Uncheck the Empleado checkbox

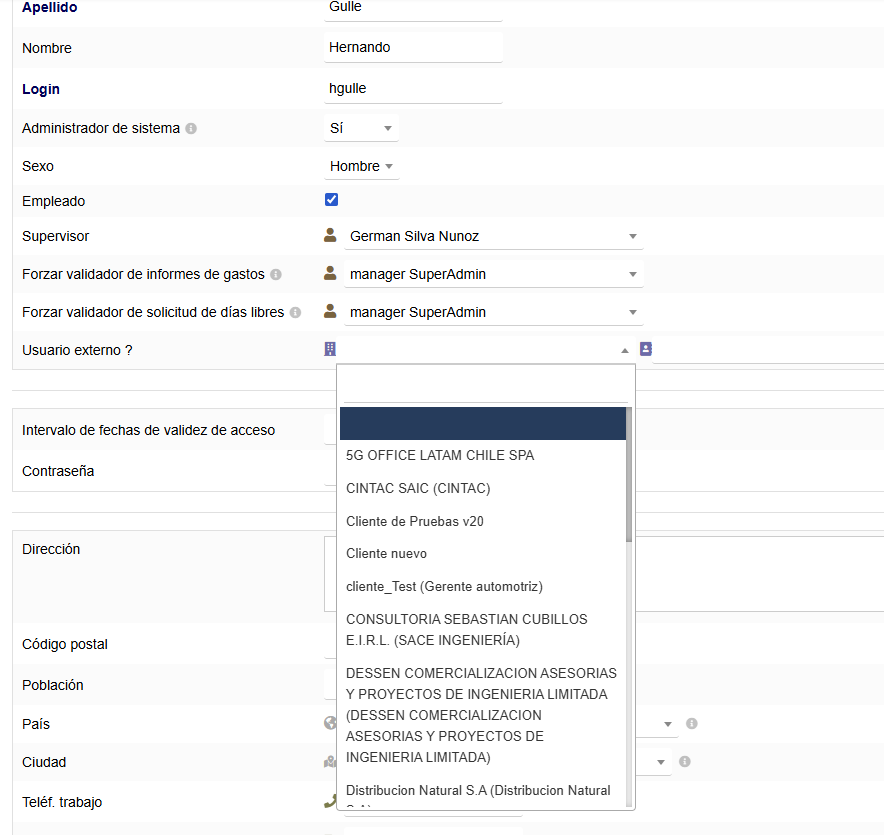[332, 200]
